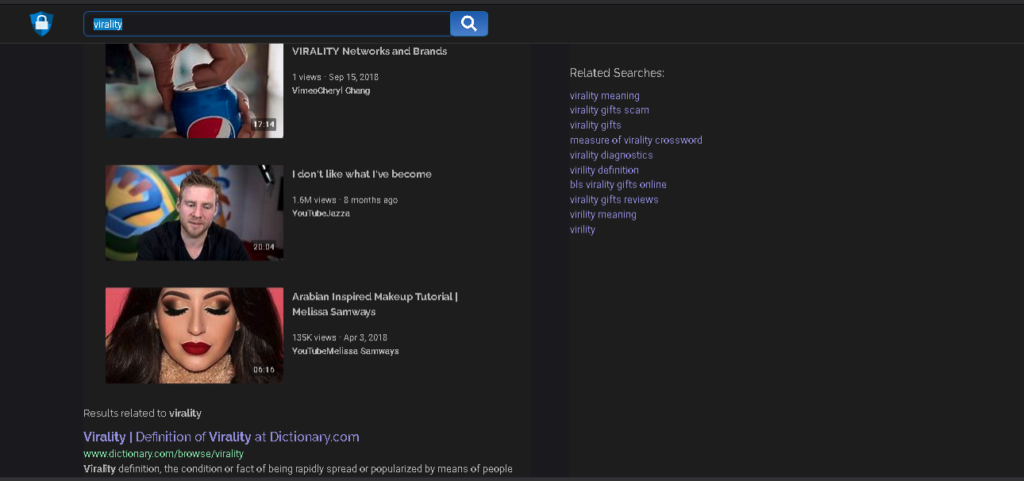Open the Arabian makeup tutorial thumbnail

[195, 335]
